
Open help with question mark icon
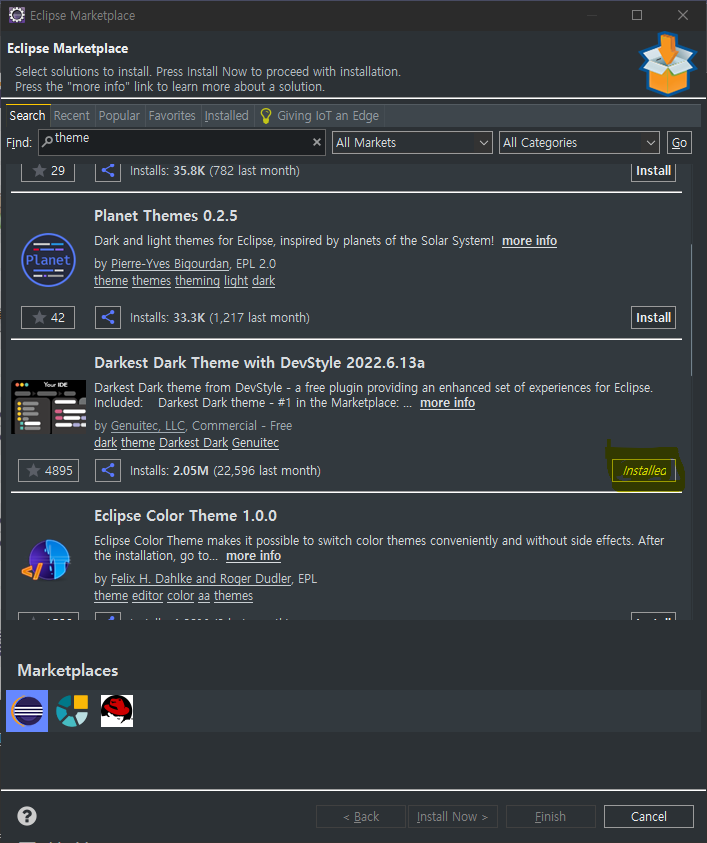point(27,816)
